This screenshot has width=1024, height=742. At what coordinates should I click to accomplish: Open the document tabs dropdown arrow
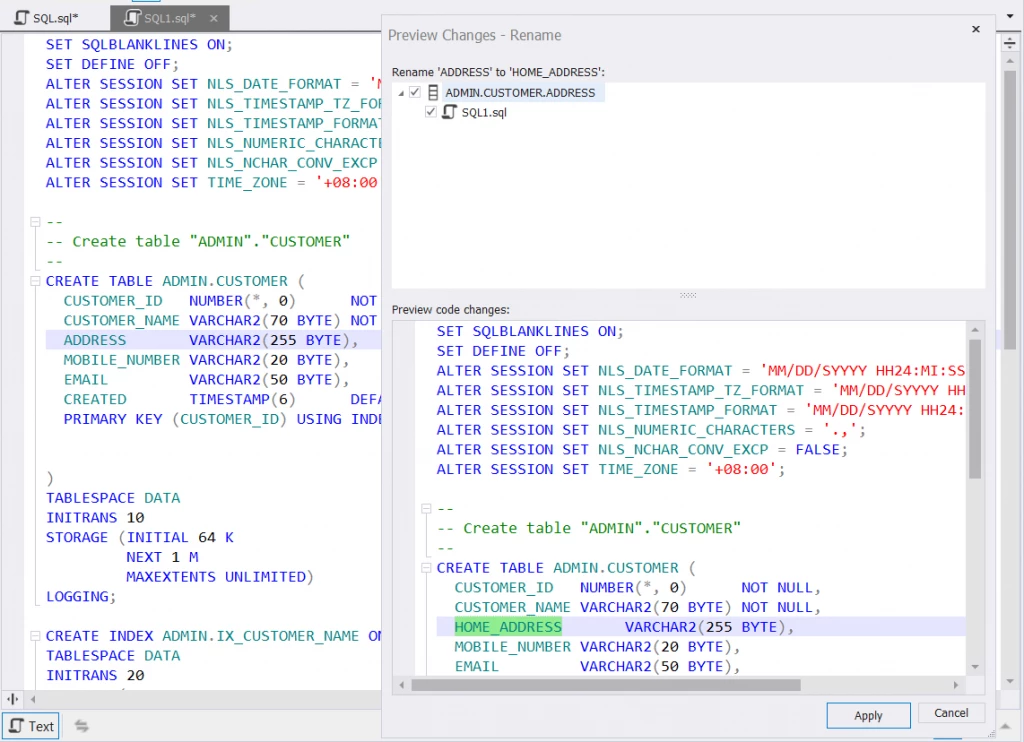pos(1010,16)
